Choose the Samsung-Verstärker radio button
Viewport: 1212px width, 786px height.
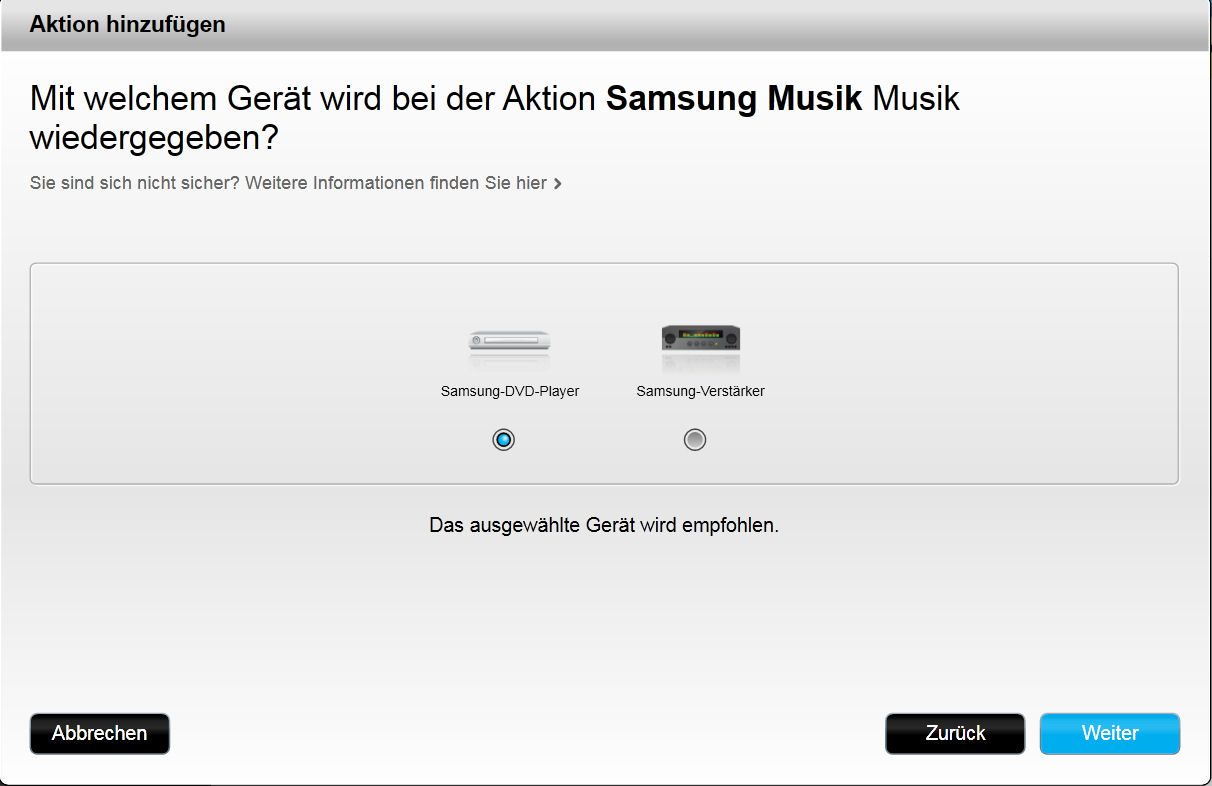coord(695,440)
